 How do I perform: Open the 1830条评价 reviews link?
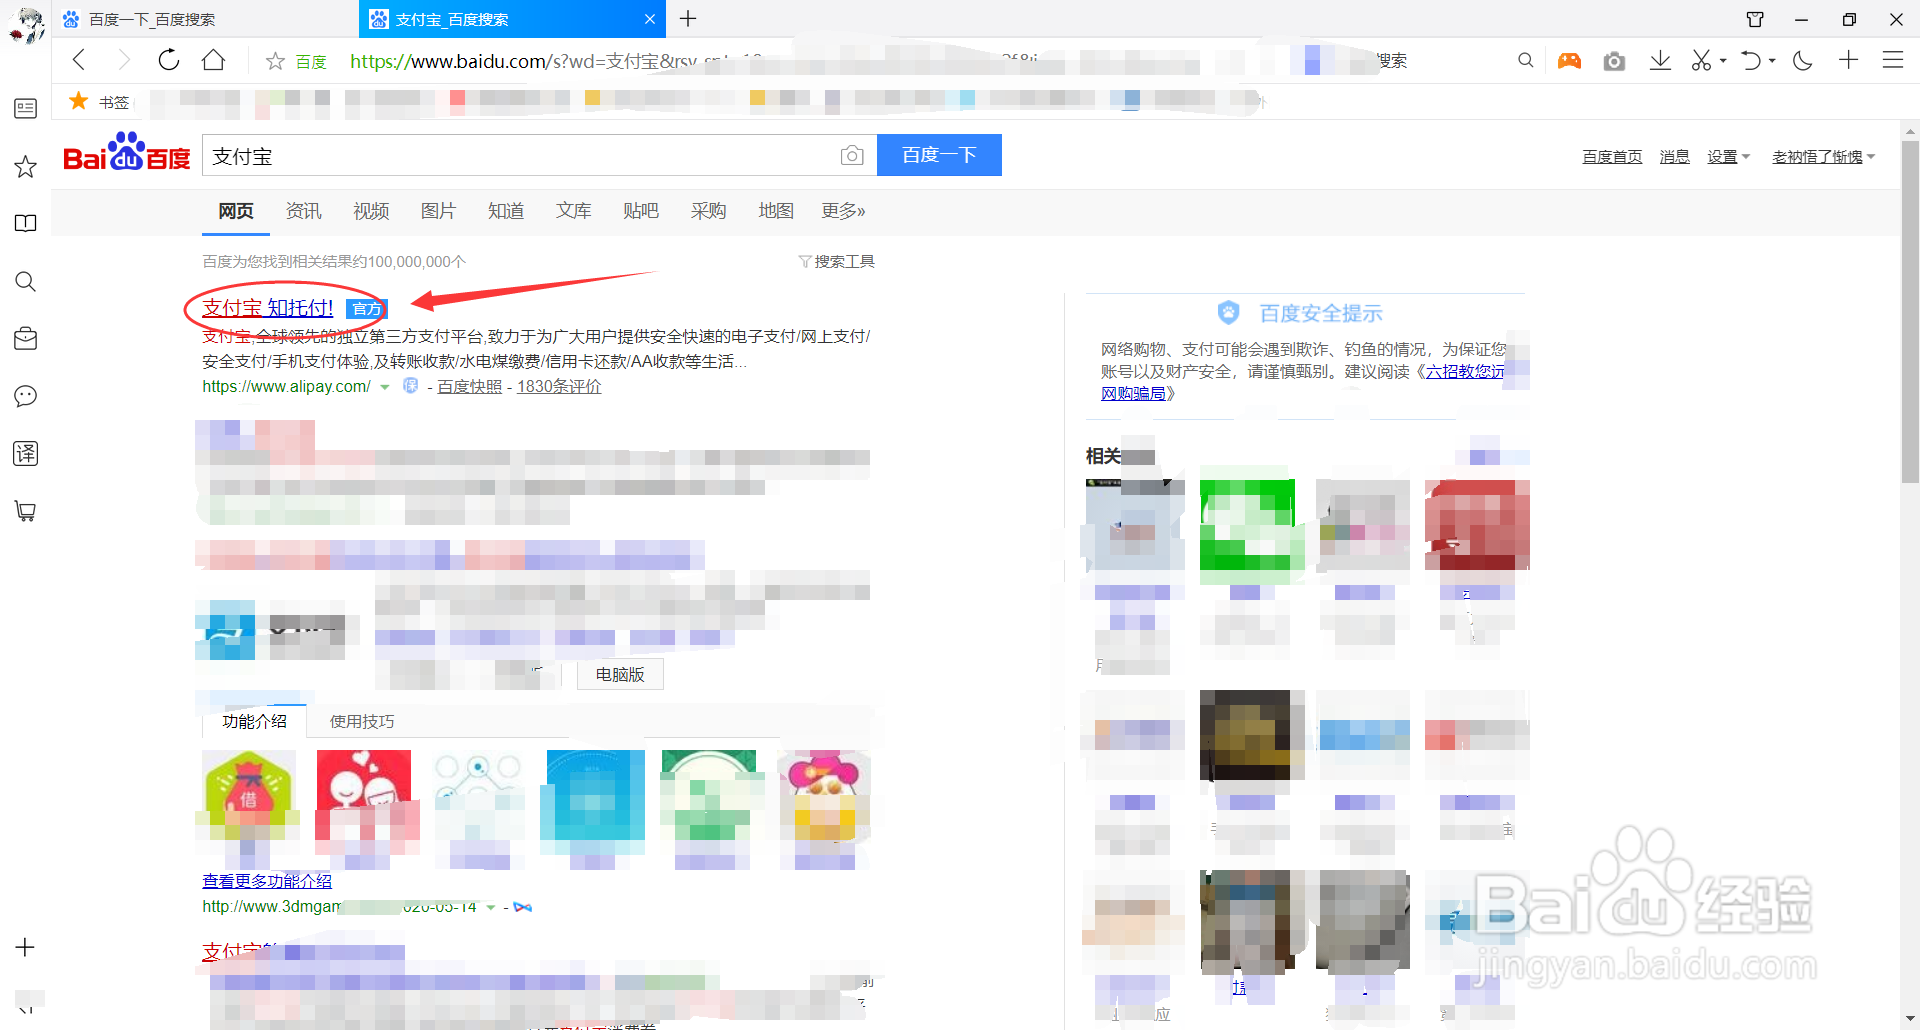(x=559, y=387)
